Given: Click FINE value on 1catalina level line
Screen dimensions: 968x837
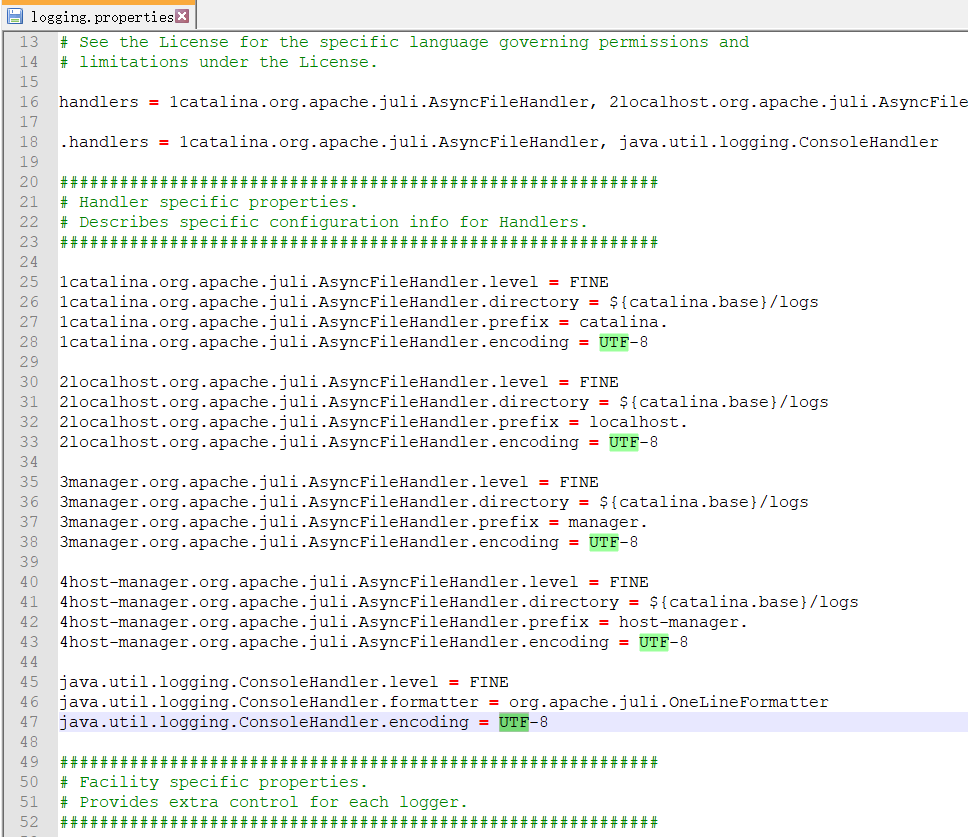Looking at the screenshot, I should (589, 282).
